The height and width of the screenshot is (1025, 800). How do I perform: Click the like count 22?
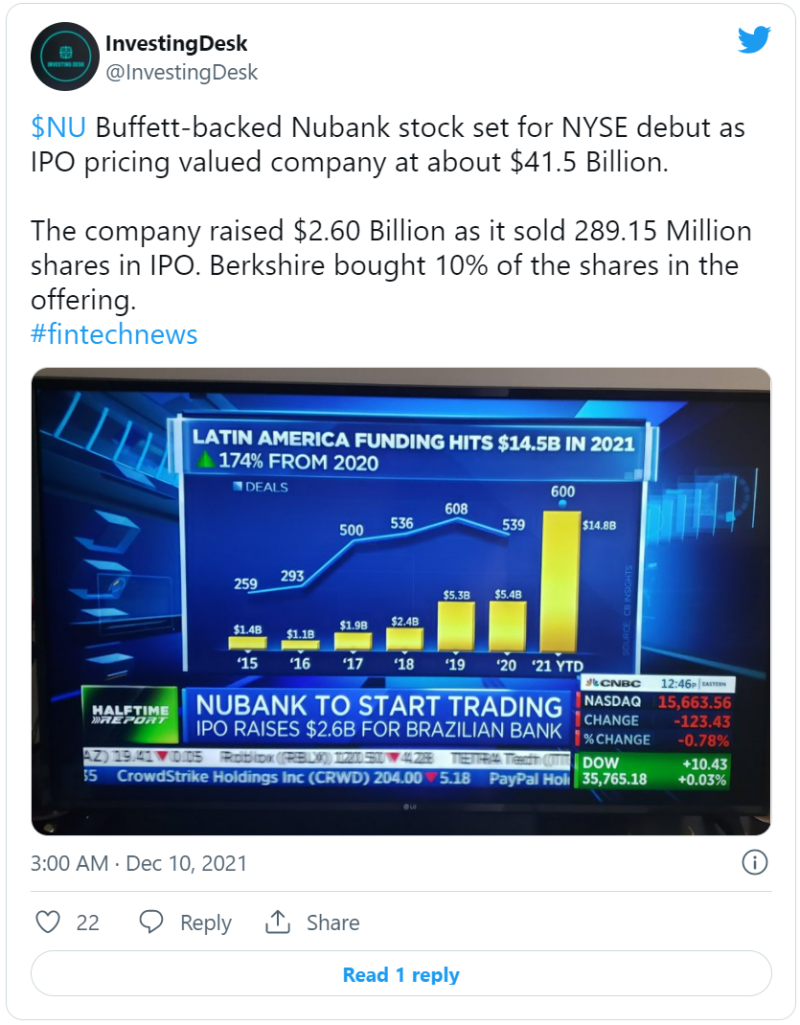pos(88,923)
